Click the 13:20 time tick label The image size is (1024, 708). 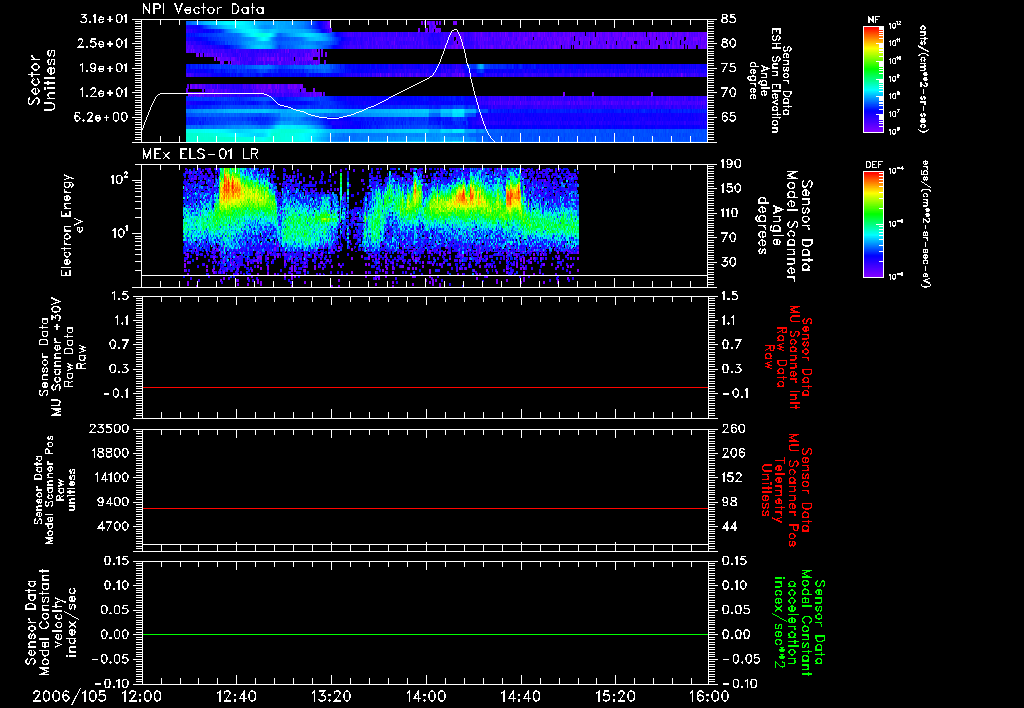331,696
